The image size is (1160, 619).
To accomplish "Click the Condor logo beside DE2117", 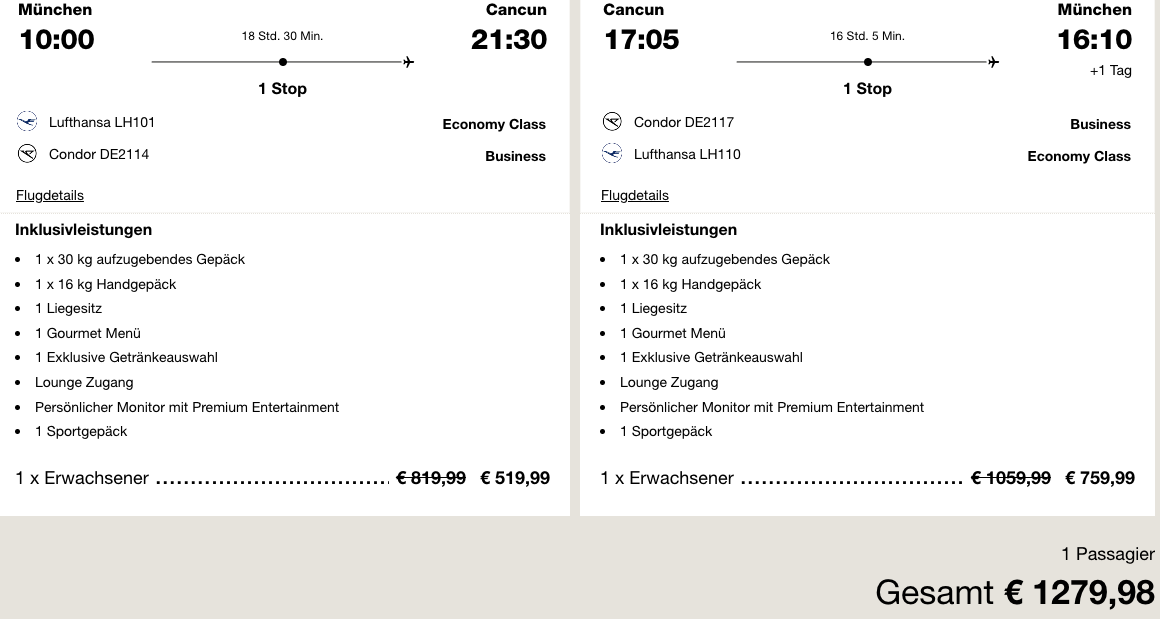I will [x=612, y=122].
